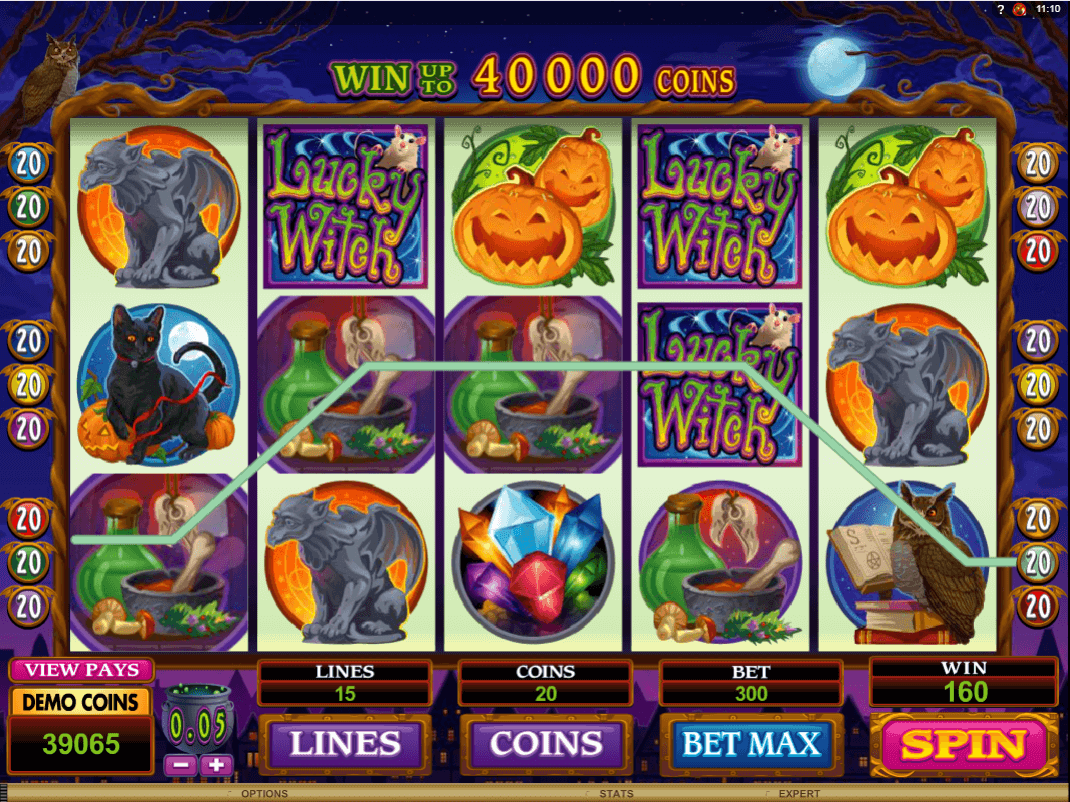Select the green payline marker at right
1070x802 pixels.
1037,562
